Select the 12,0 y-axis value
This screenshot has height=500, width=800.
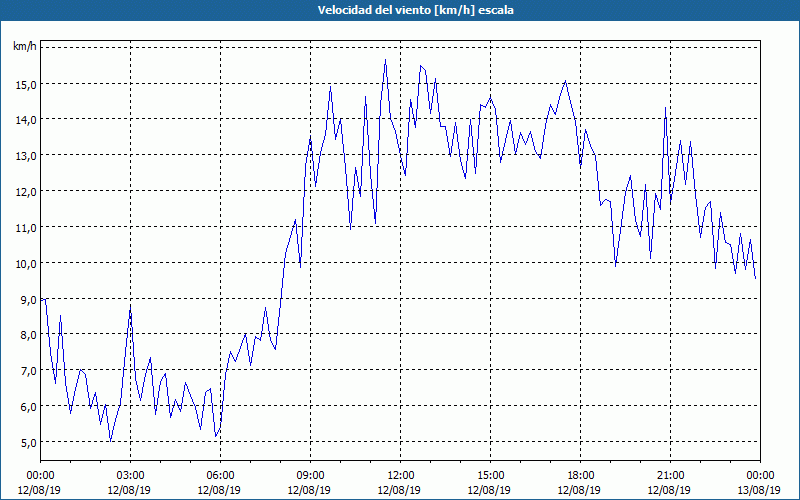[x=26, y=192]
